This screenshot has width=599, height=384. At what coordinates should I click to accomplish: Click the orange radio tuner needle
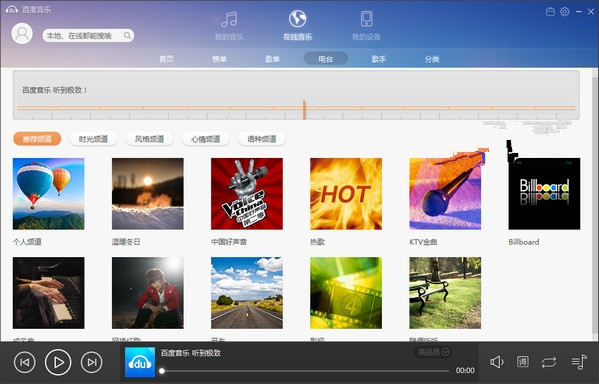pyautogui.click(x=304, y=110)
